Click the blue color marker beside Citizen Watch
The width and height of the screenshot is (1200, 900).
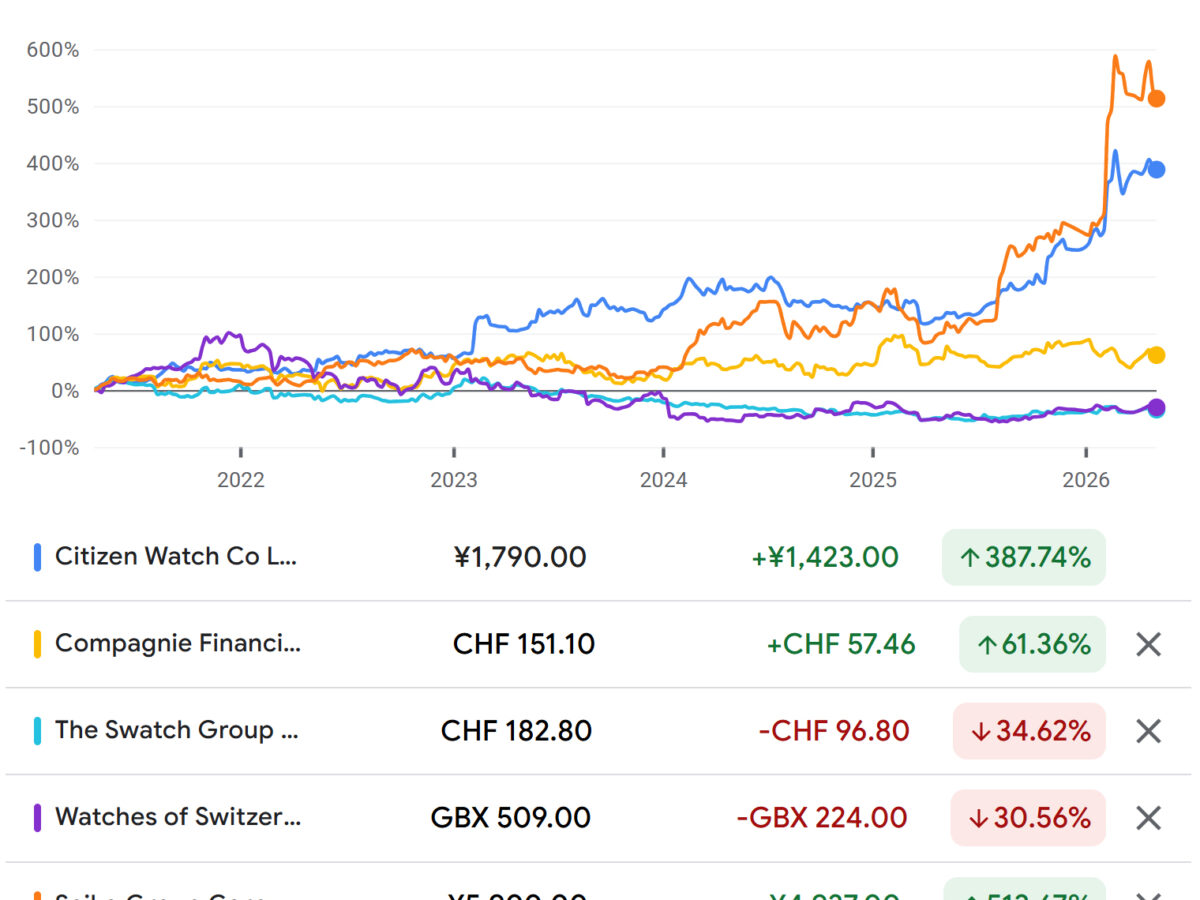click(38, 557)
